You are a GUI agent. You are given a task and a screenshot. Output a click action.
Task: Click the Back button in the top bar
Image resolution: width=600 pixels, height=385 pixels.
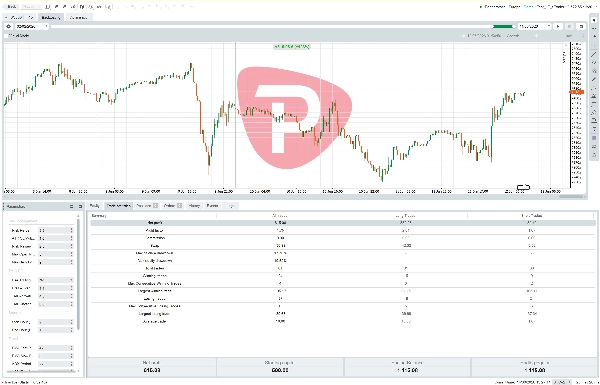pyautogui.click(x=12, y=7)
